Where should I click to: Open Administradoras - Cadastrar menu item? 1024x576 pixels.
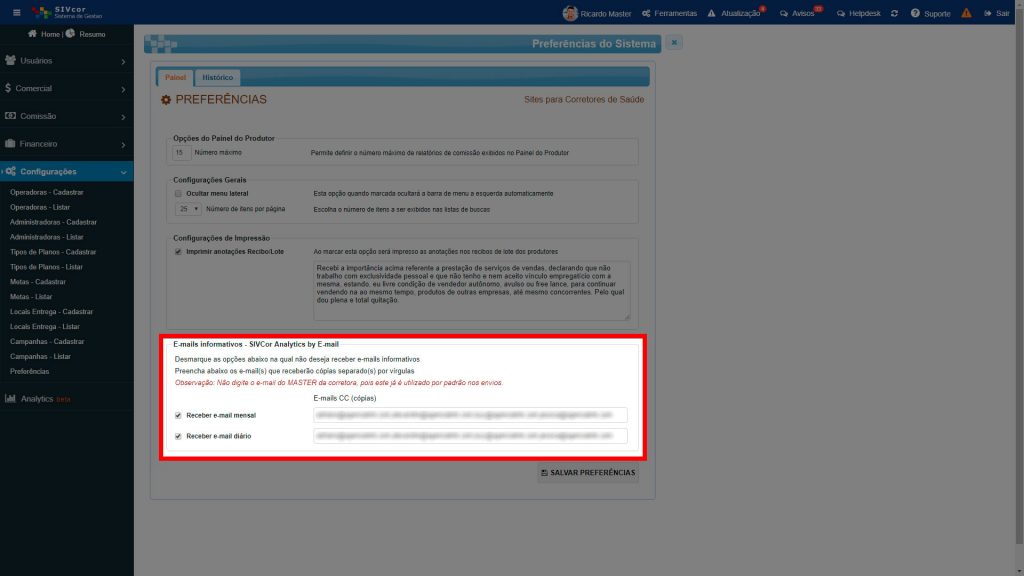[53, 222]
